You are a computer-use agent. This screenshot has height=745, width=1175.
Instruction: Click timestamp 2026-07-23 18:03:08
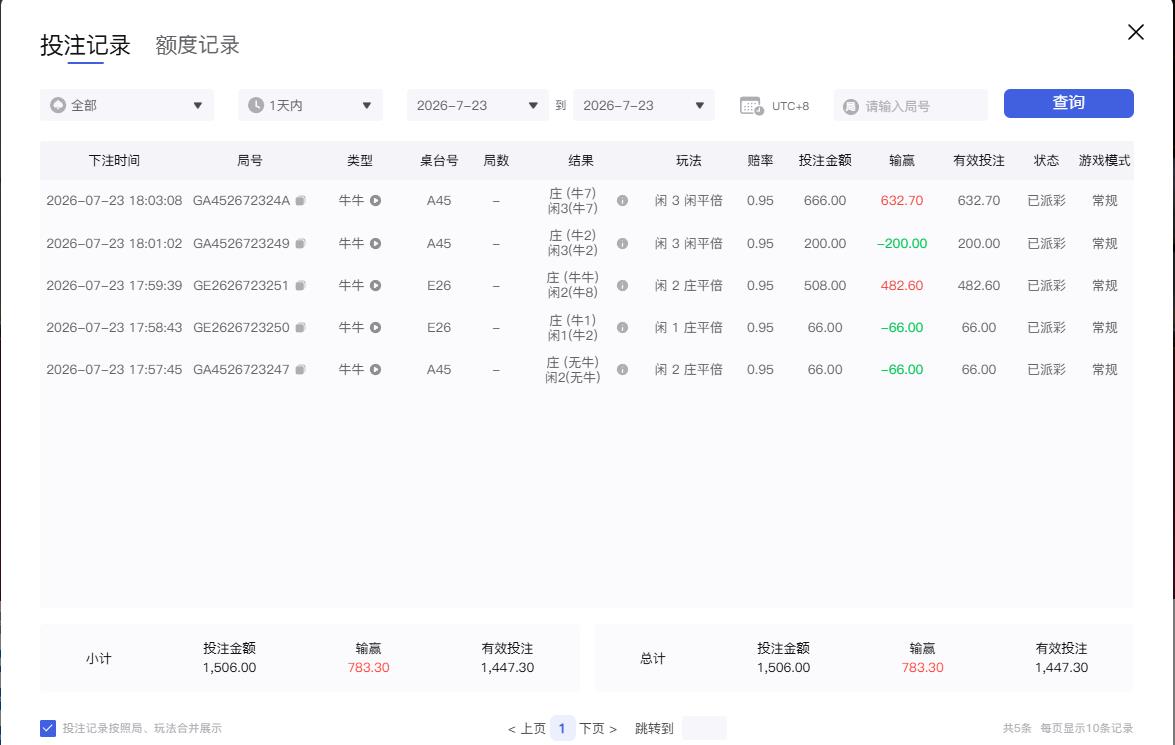(114, 201)
